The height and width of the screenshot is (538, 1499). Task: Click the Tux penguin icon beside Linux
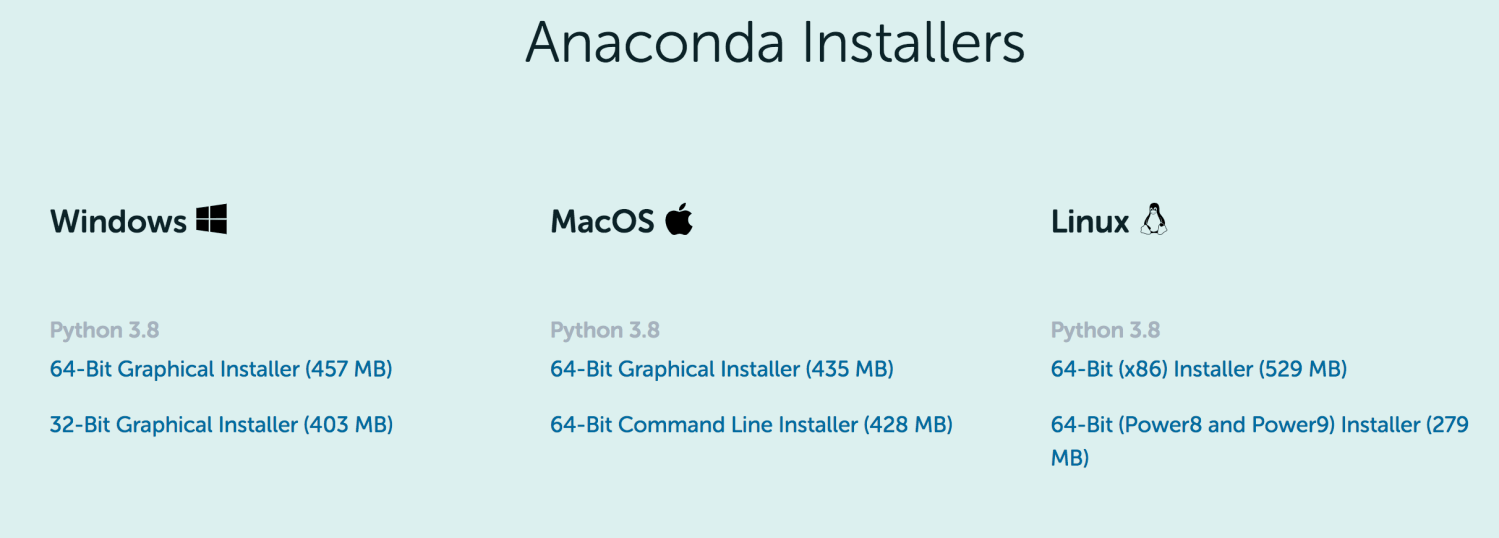pyautogui.click(x=1154, y=219)
